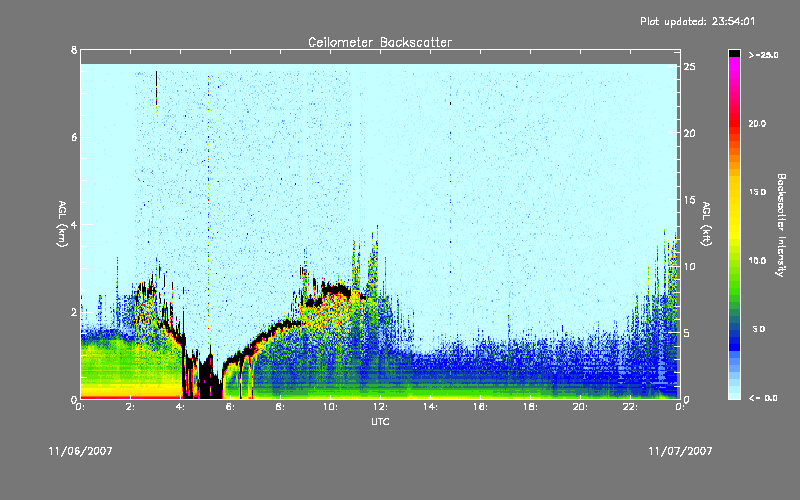Click the 10 kft tick label
The height and width of the screenshot is (500, 800).
click(690, 266)
